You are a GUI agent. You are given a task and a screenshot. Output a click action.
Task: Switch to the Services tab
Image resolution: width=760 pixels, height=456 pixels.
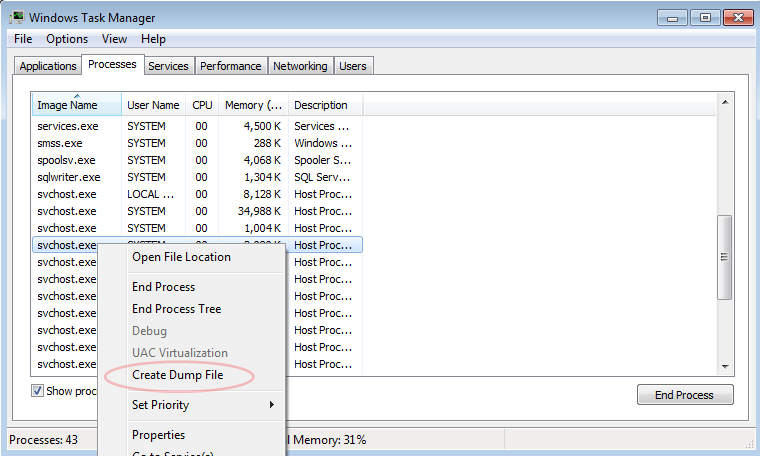coord(168,66)
